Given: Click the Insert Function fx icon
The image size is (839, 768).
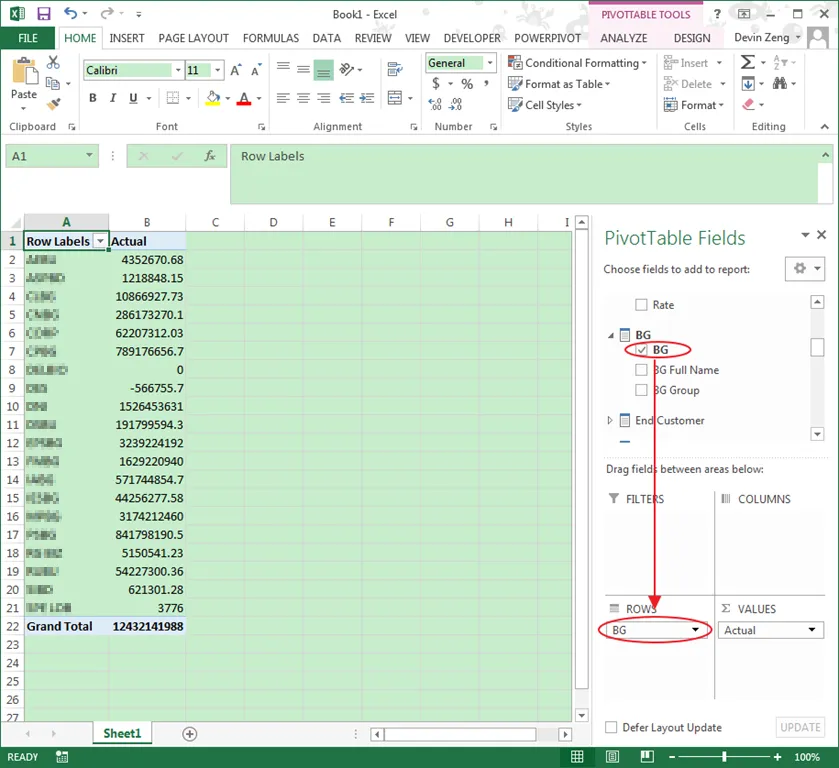Looking at the screenshot, I should pos(210,156).
